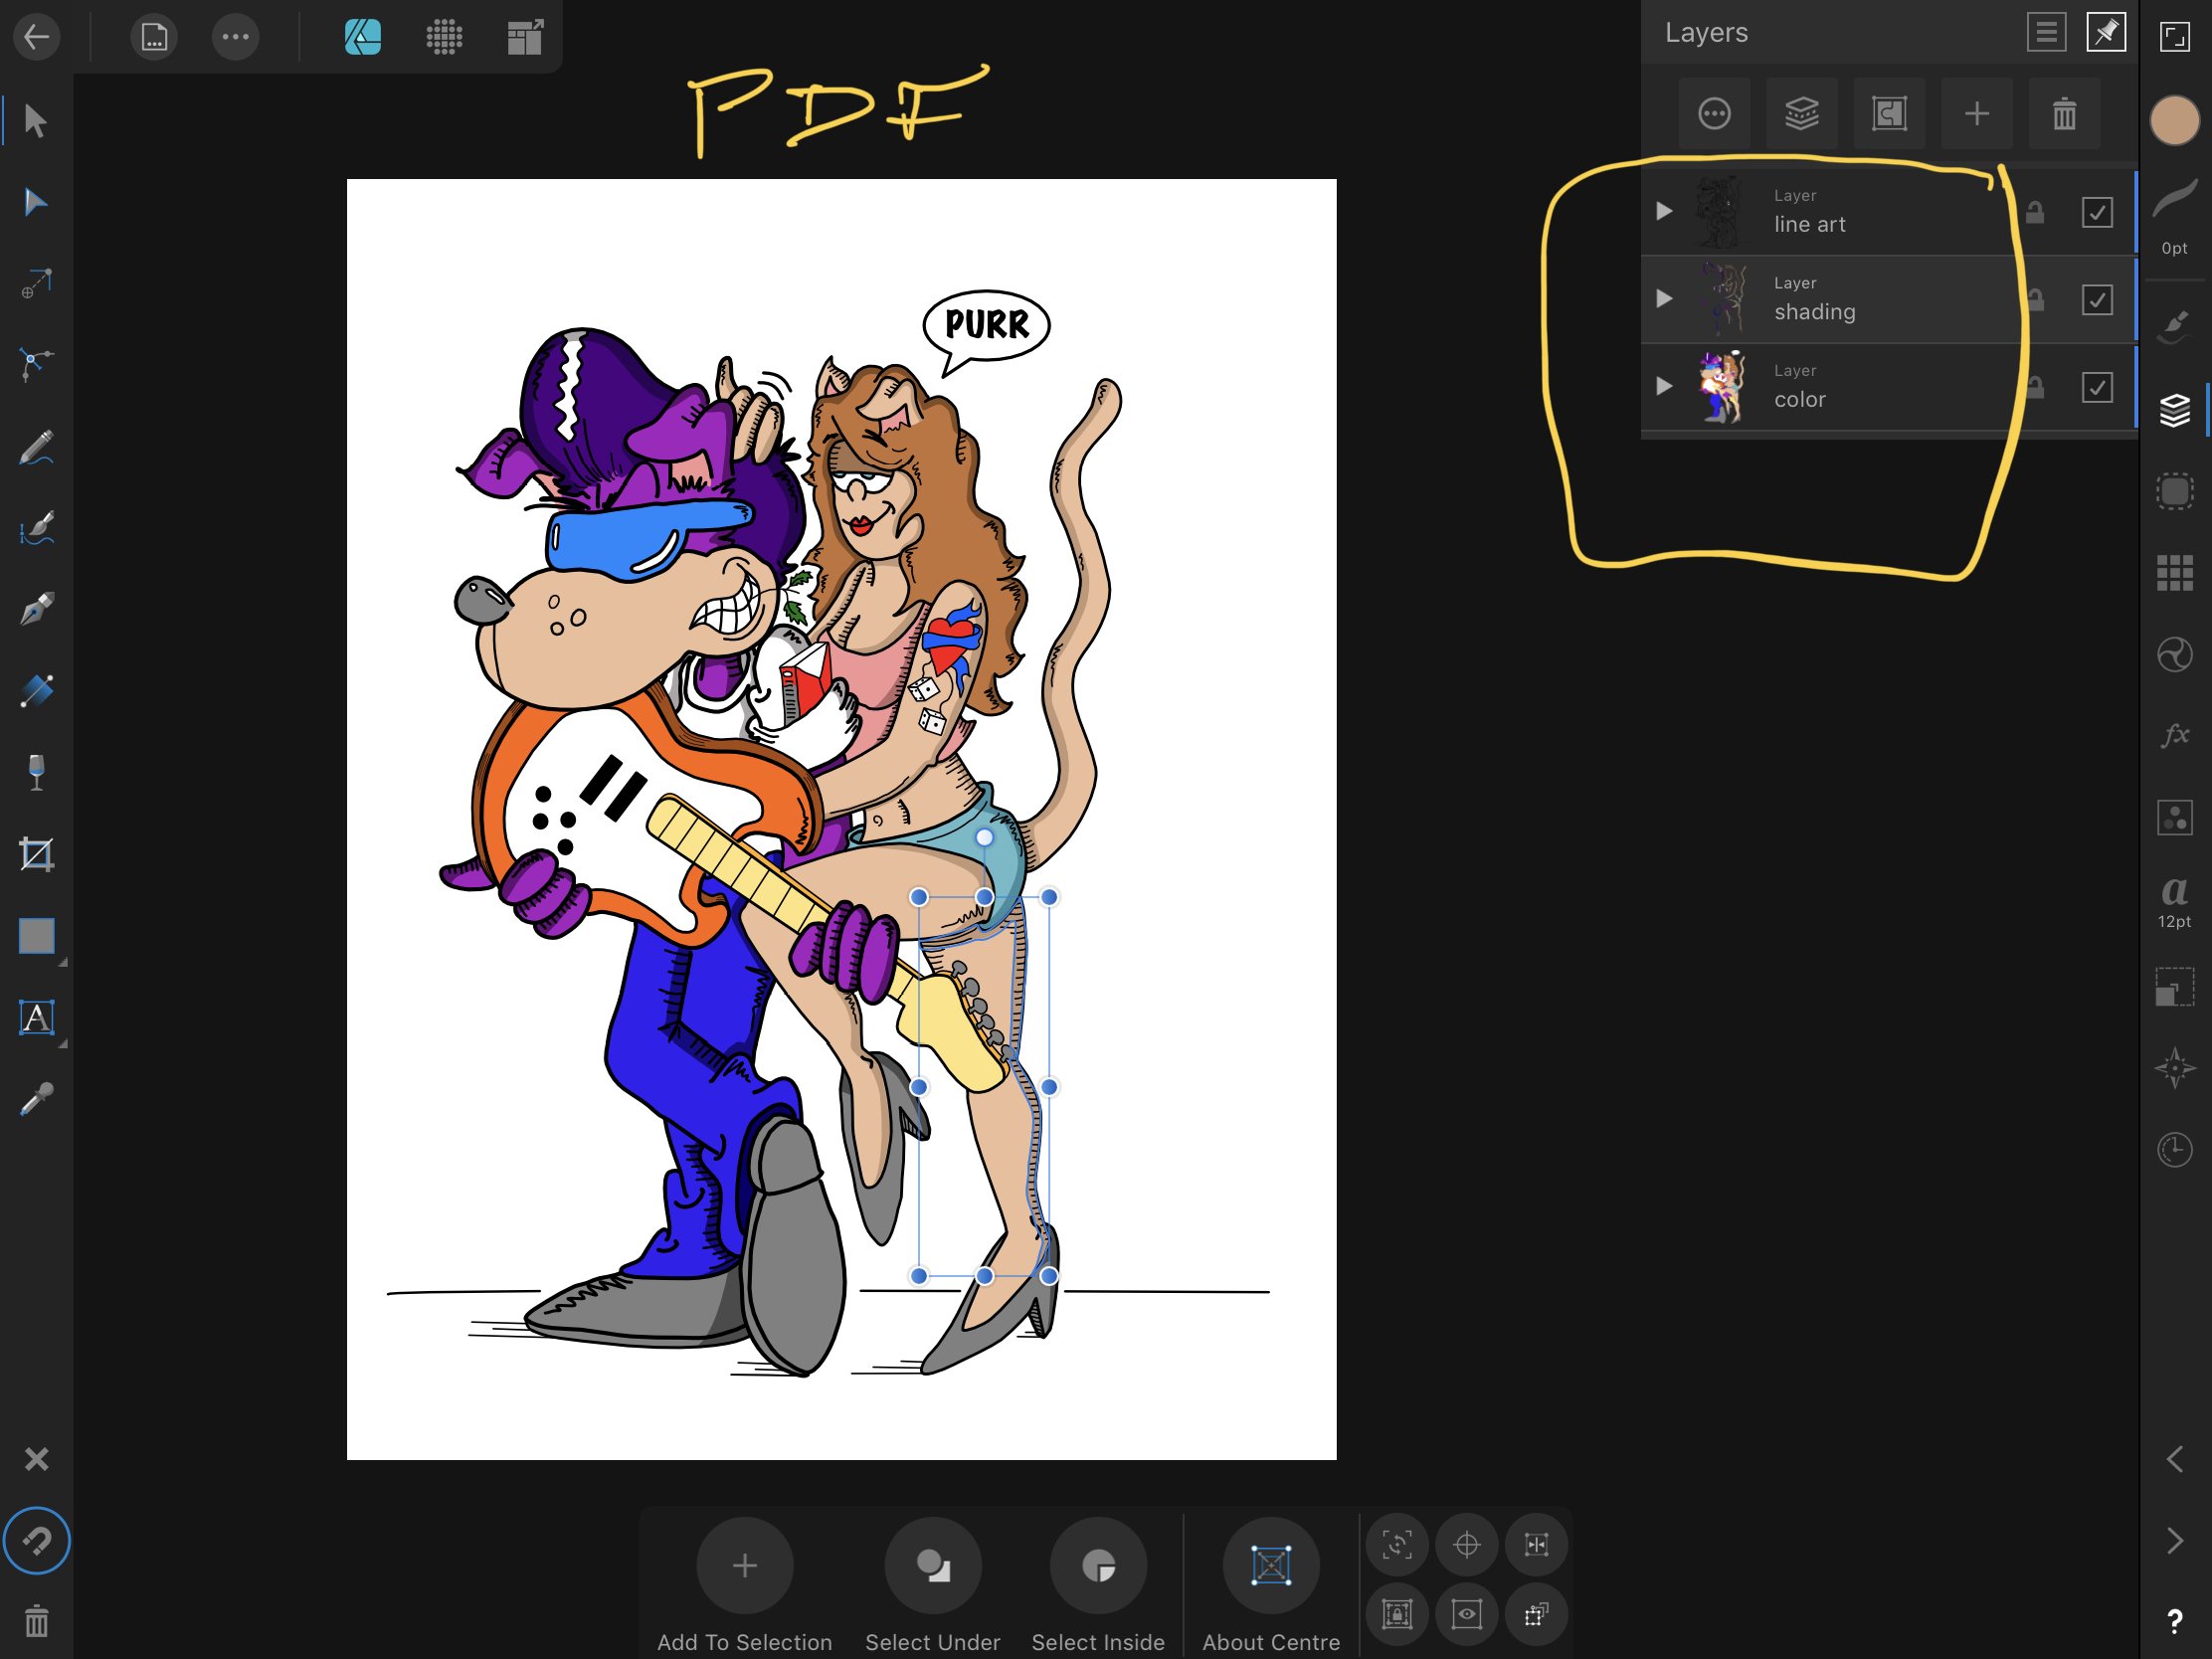Viewport: 2212px width, 1659px height.
Task: Select the Rectangle shape tool
Action: pyautogui.click(x=36, y=936)
